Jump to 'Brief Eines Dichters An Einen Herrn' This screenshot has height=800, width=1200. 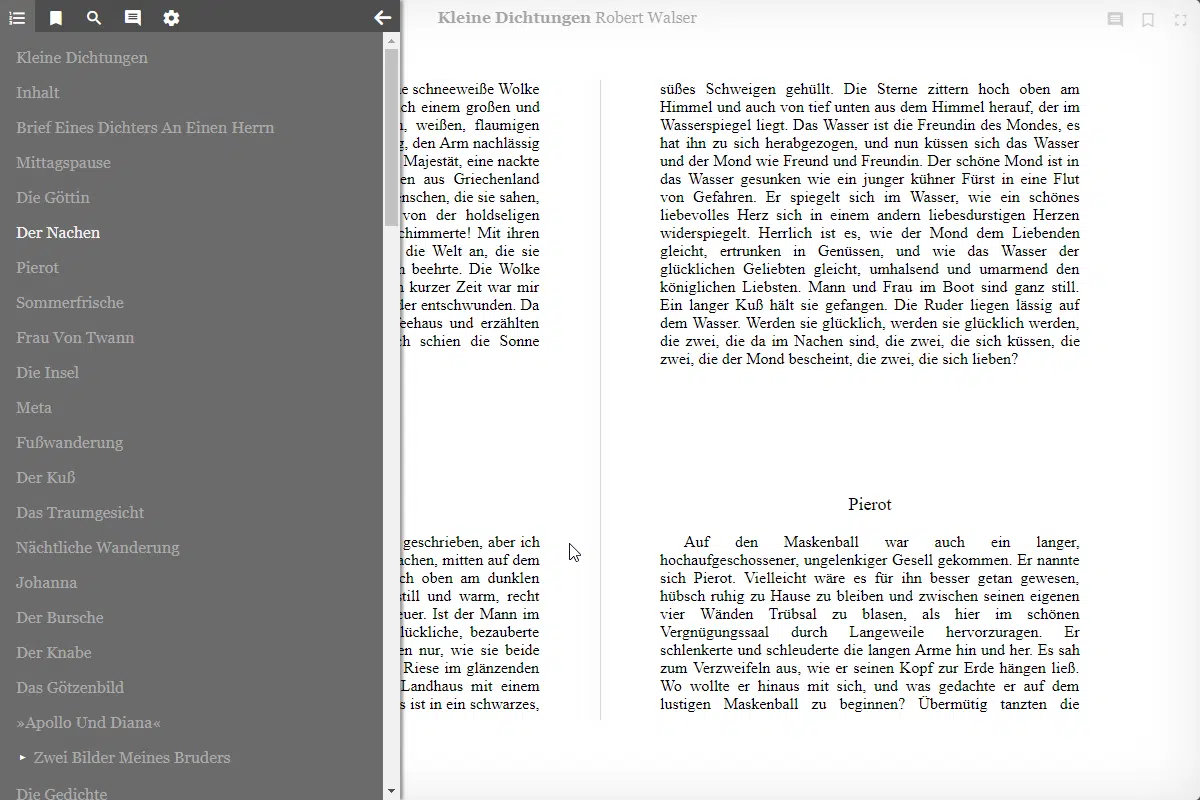[x=145, y=127]
